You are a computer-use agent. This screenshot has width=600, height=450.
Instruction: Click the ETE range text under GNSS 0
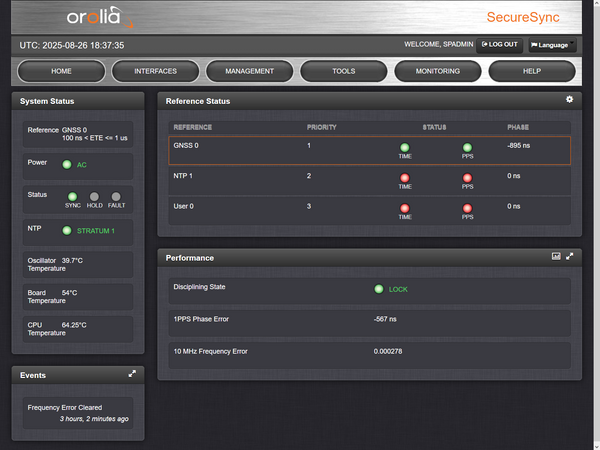(x=95, y=138)
